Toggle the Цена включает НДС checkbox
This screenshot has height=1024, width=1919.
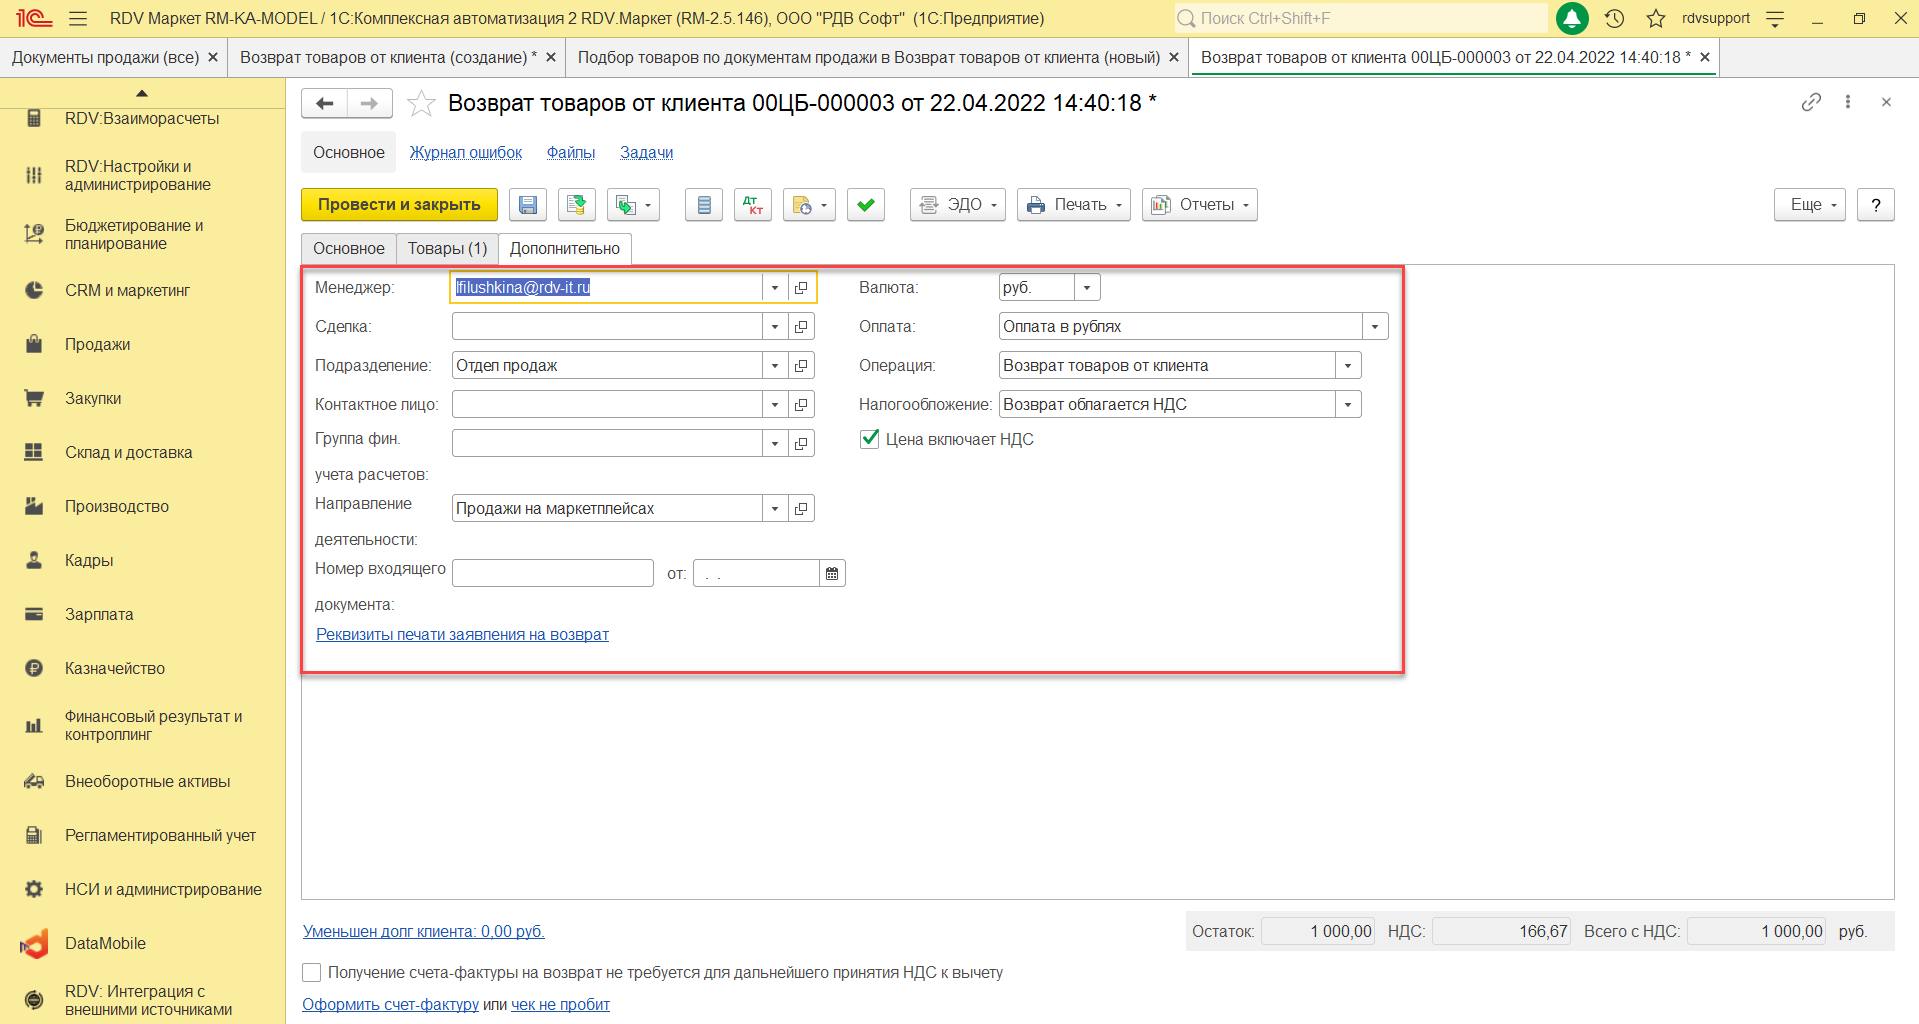coord(870,439)
